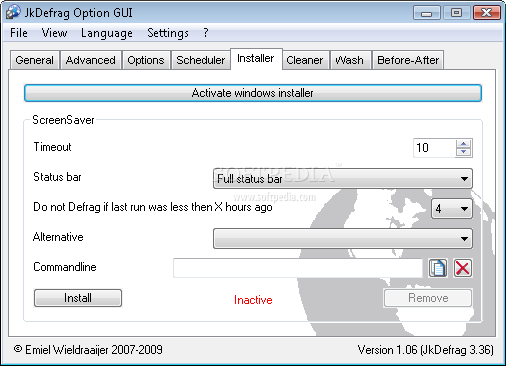Viewport: 506px width, 366px height.
Task: Open the File menu
Action: tap(19, 33)
